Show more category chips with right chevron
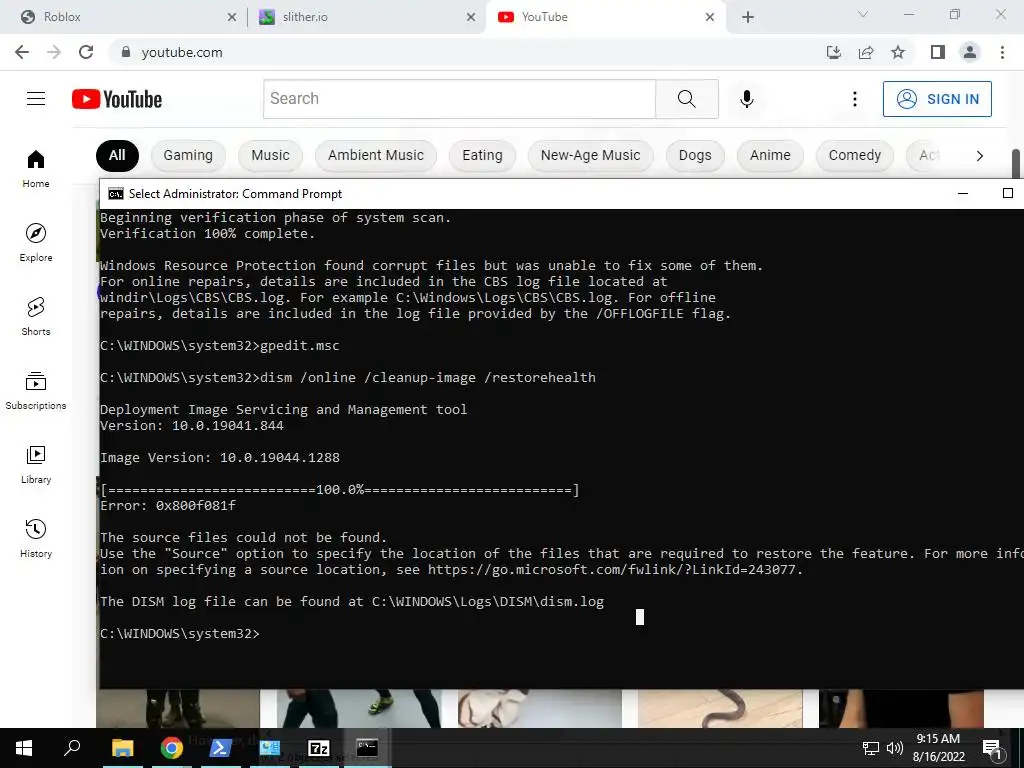 tap(979, 155)
